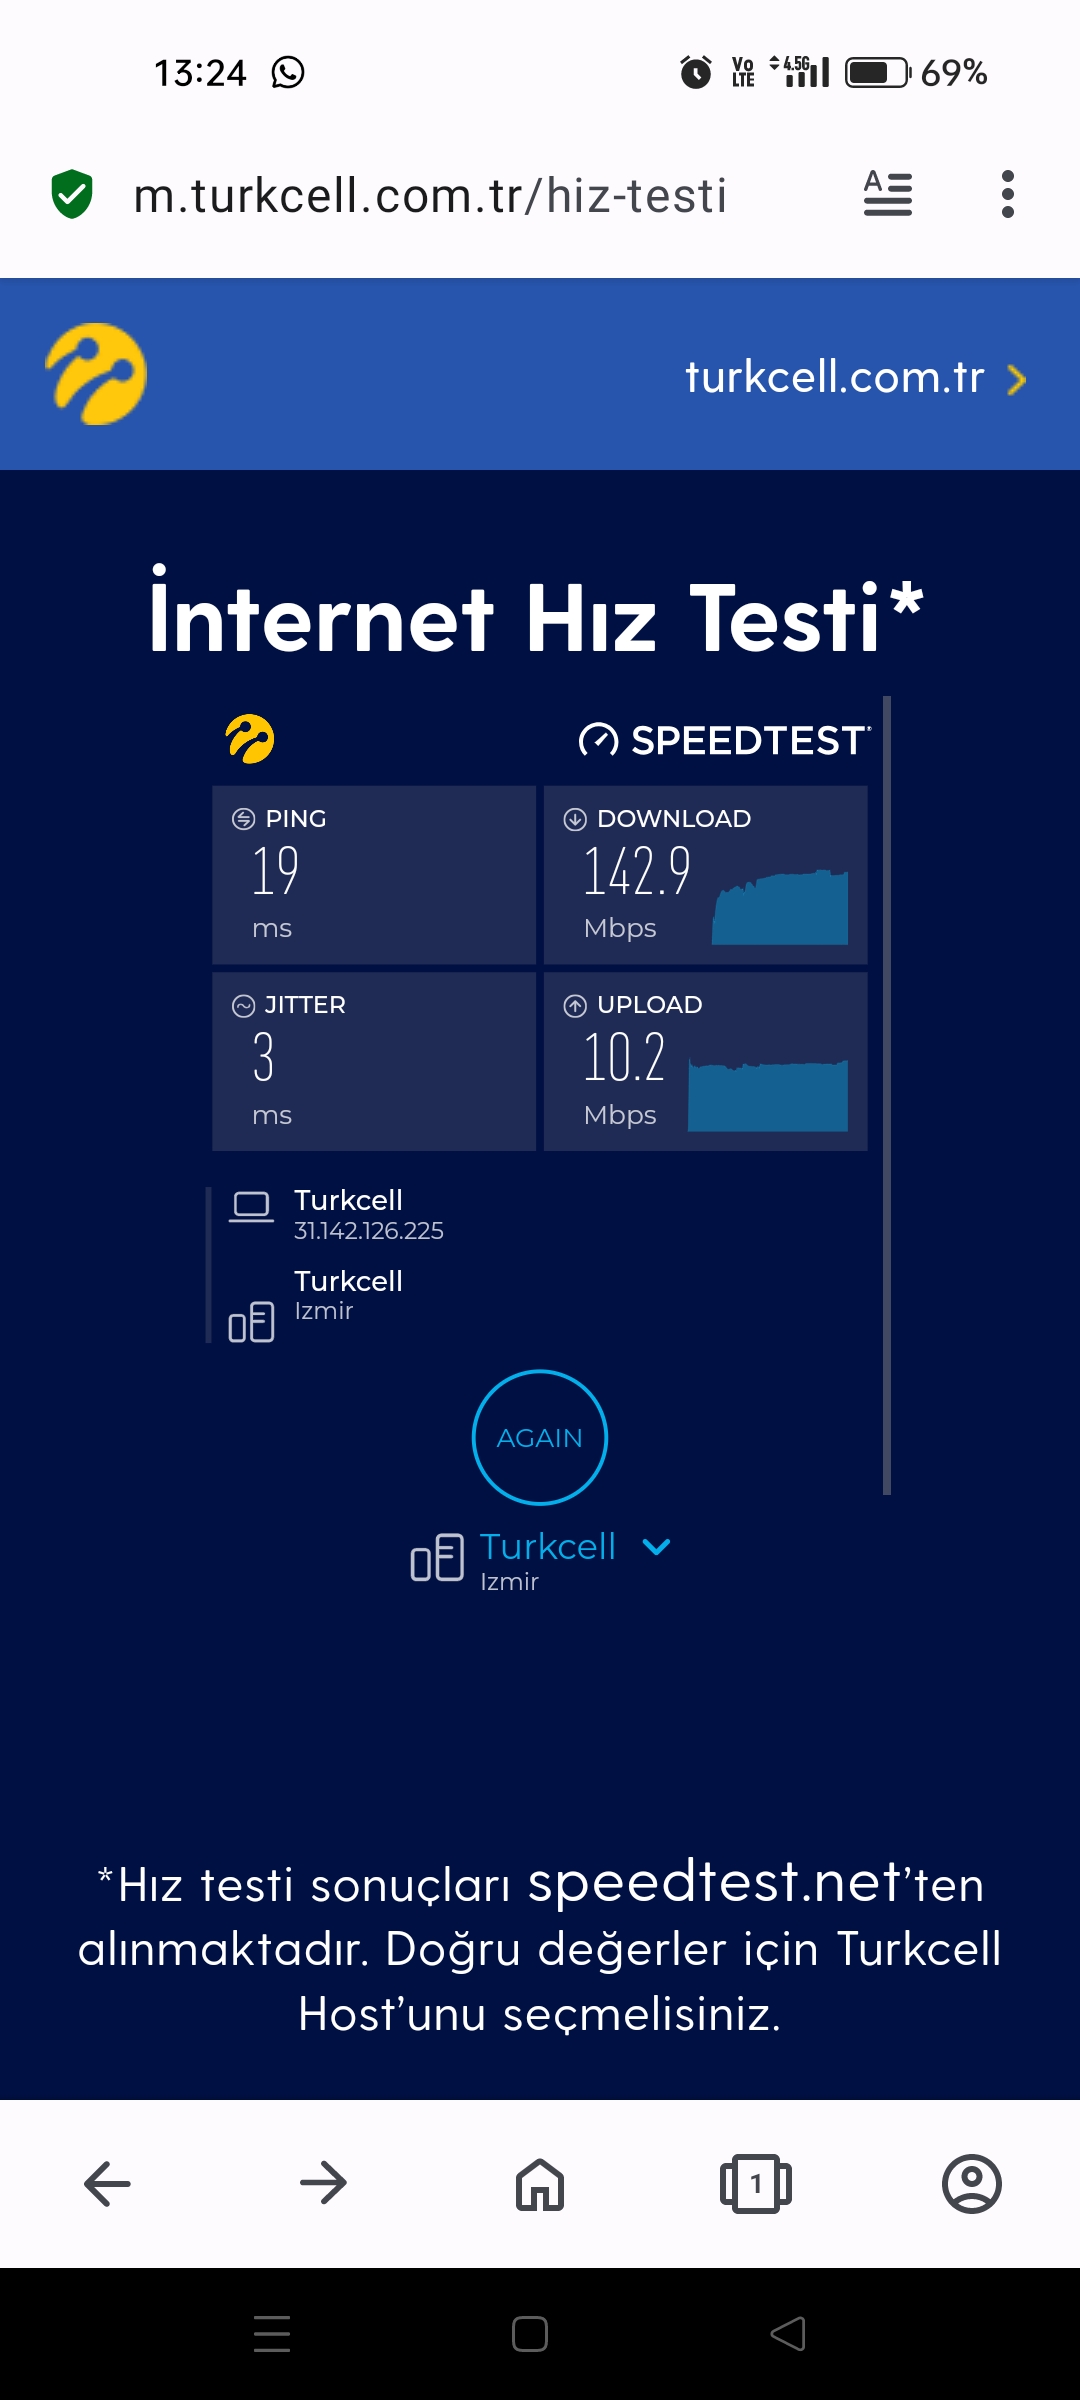Select the Turkcell server name below AGAIN
This screenshot has height=2400, width=1080.
[548, 1547]
